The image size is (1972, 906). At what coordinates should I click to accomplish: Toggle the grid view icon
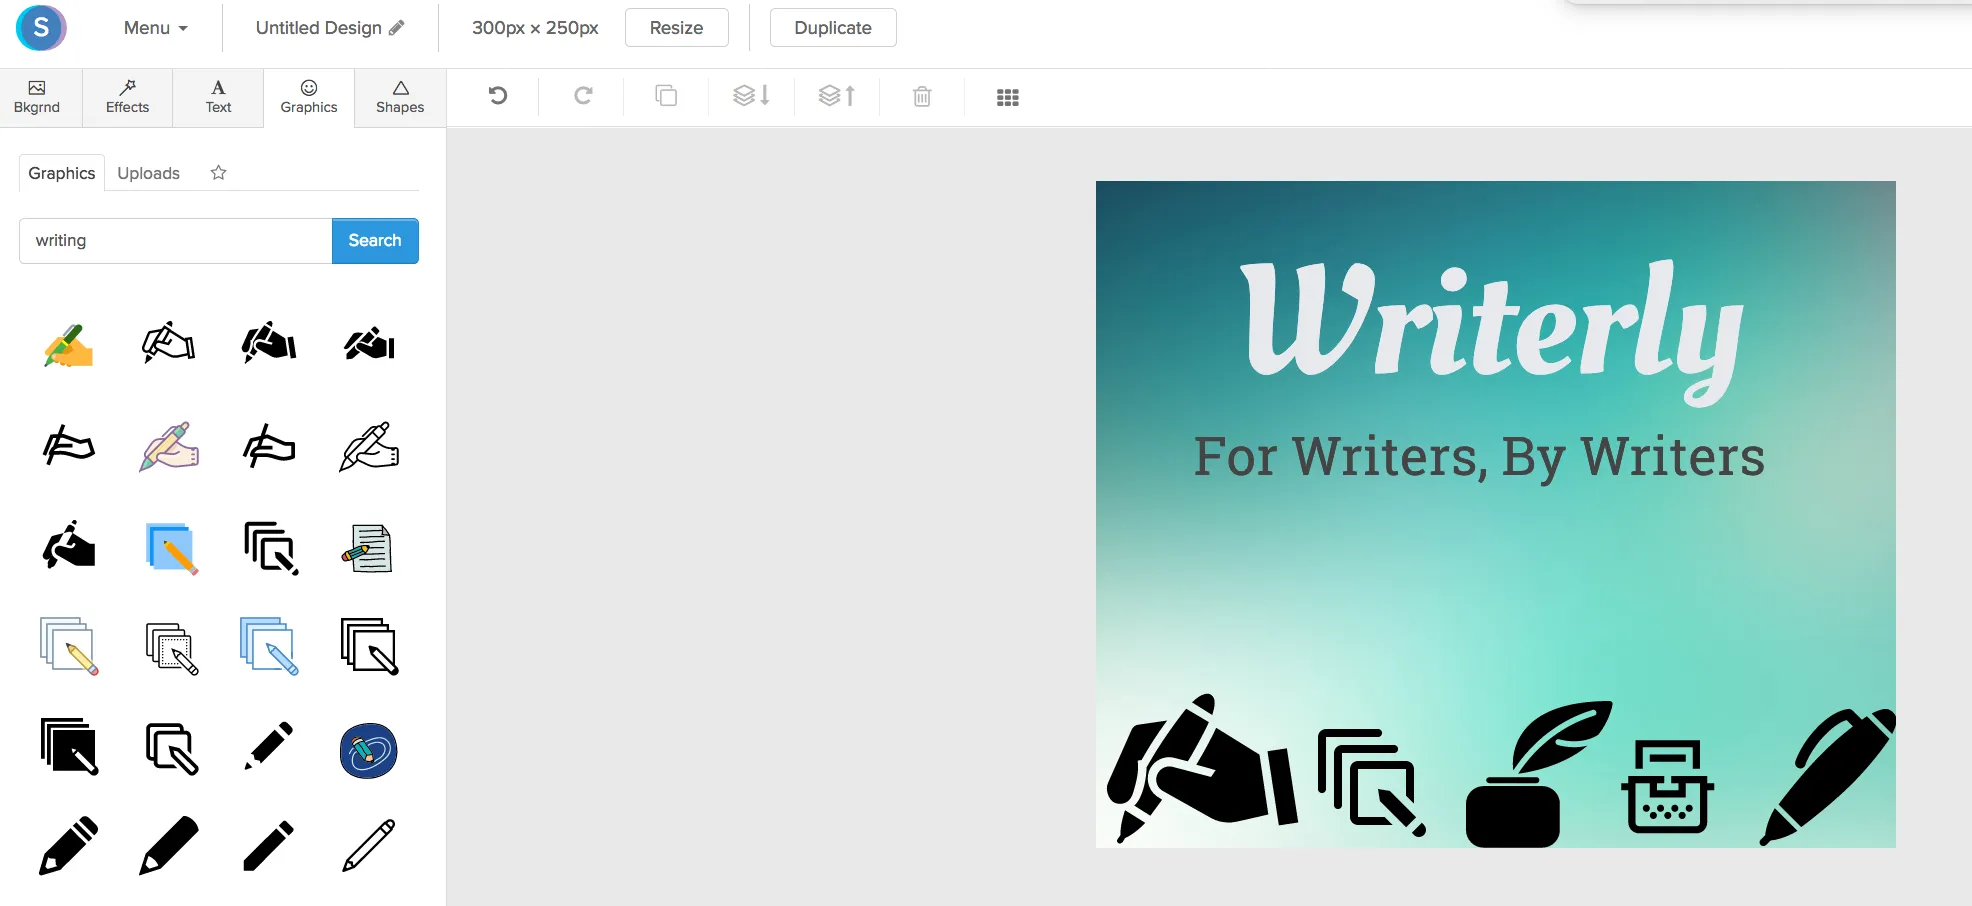[1008, 97]
